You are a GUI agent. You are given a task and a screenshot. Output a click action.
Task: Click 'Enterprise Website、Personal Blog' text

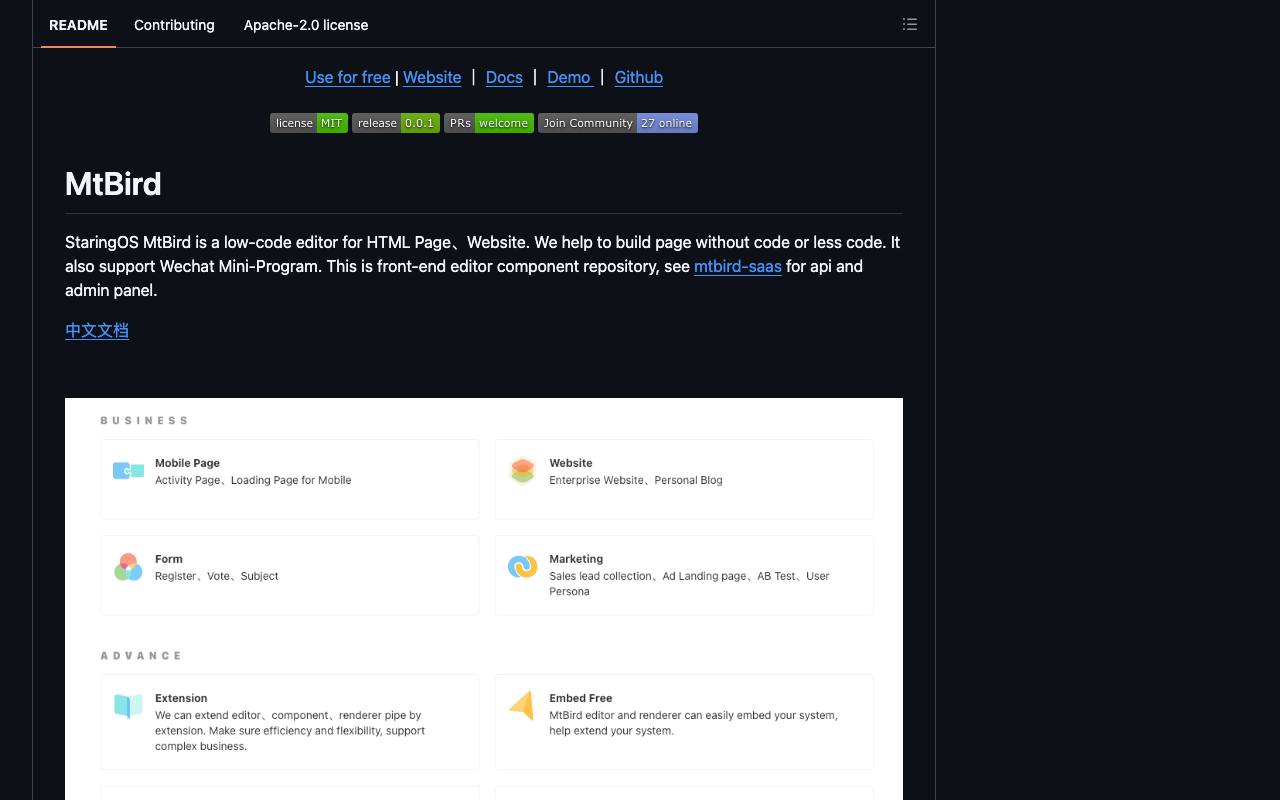click(x=636, y=480)
